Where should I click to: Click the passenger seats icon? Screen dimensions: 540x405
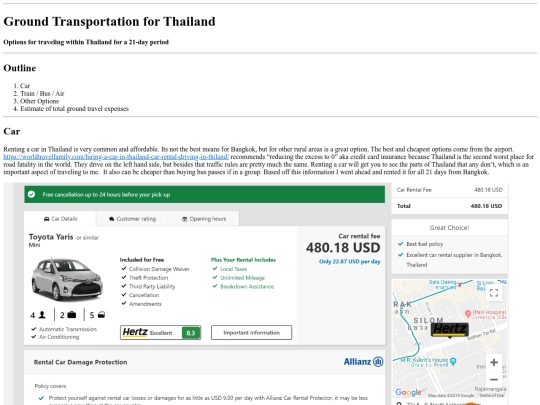point(42,315)
